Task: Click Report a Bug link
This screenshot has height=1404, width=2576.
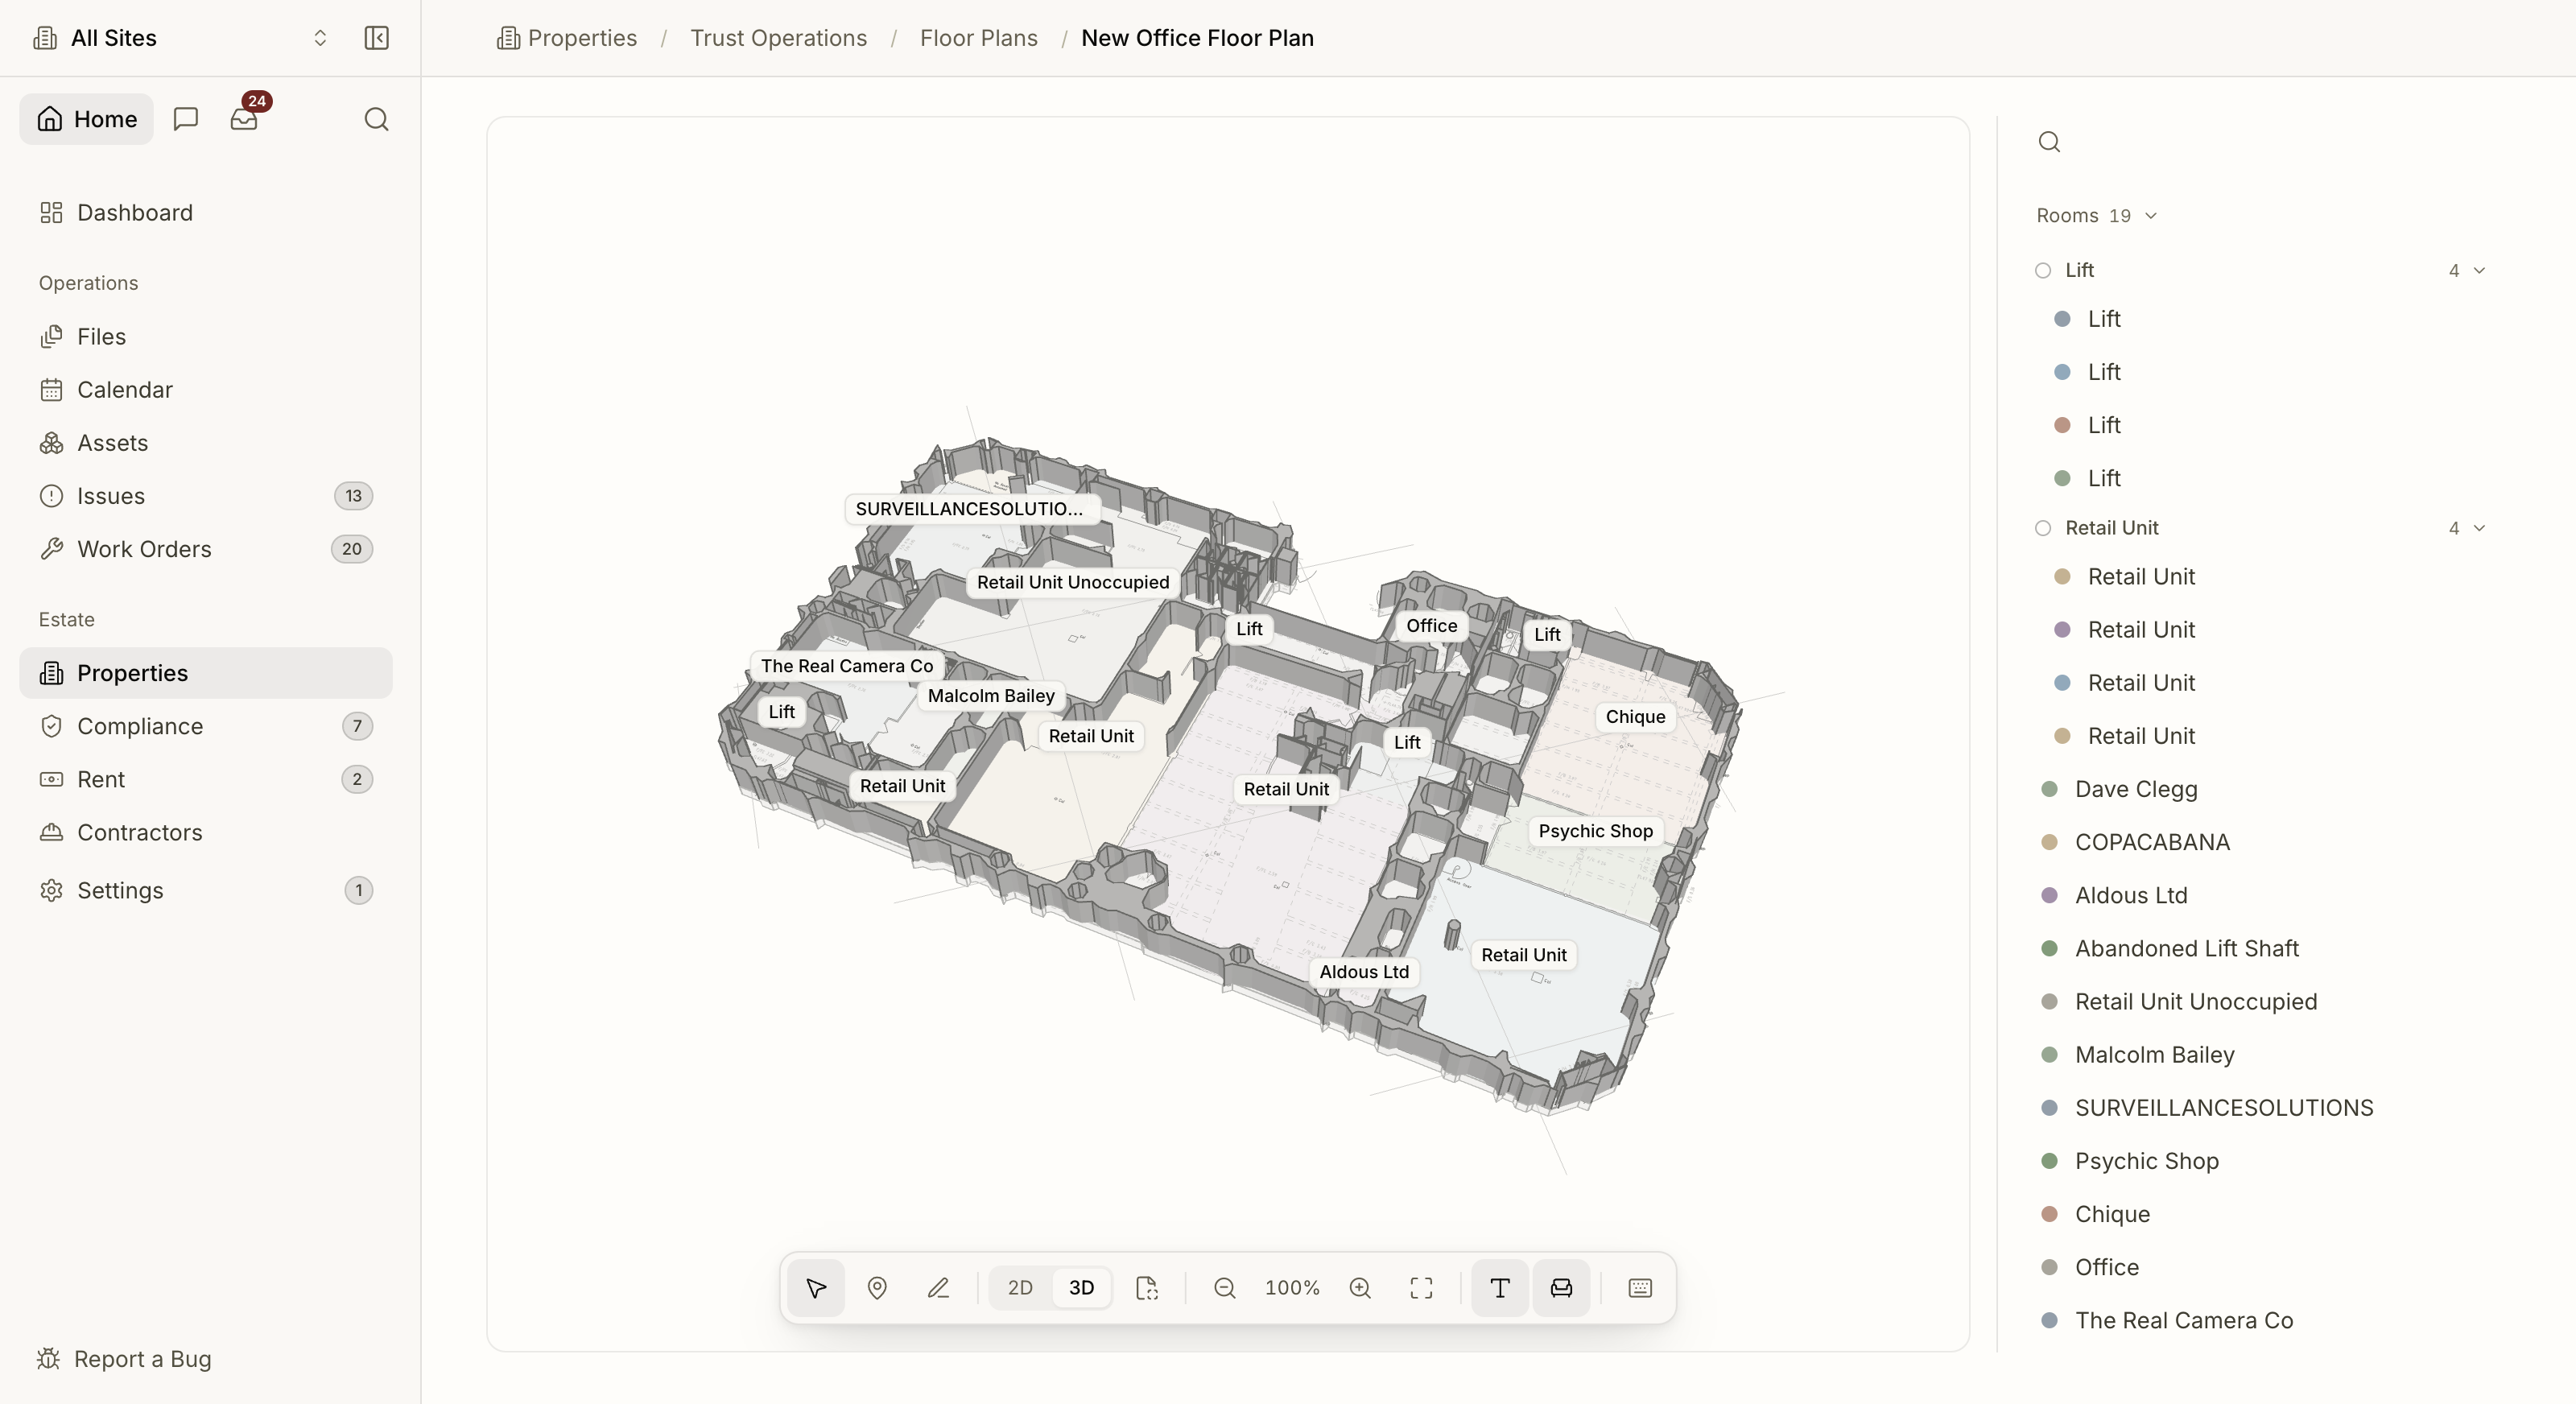Action: (124, 1359)
